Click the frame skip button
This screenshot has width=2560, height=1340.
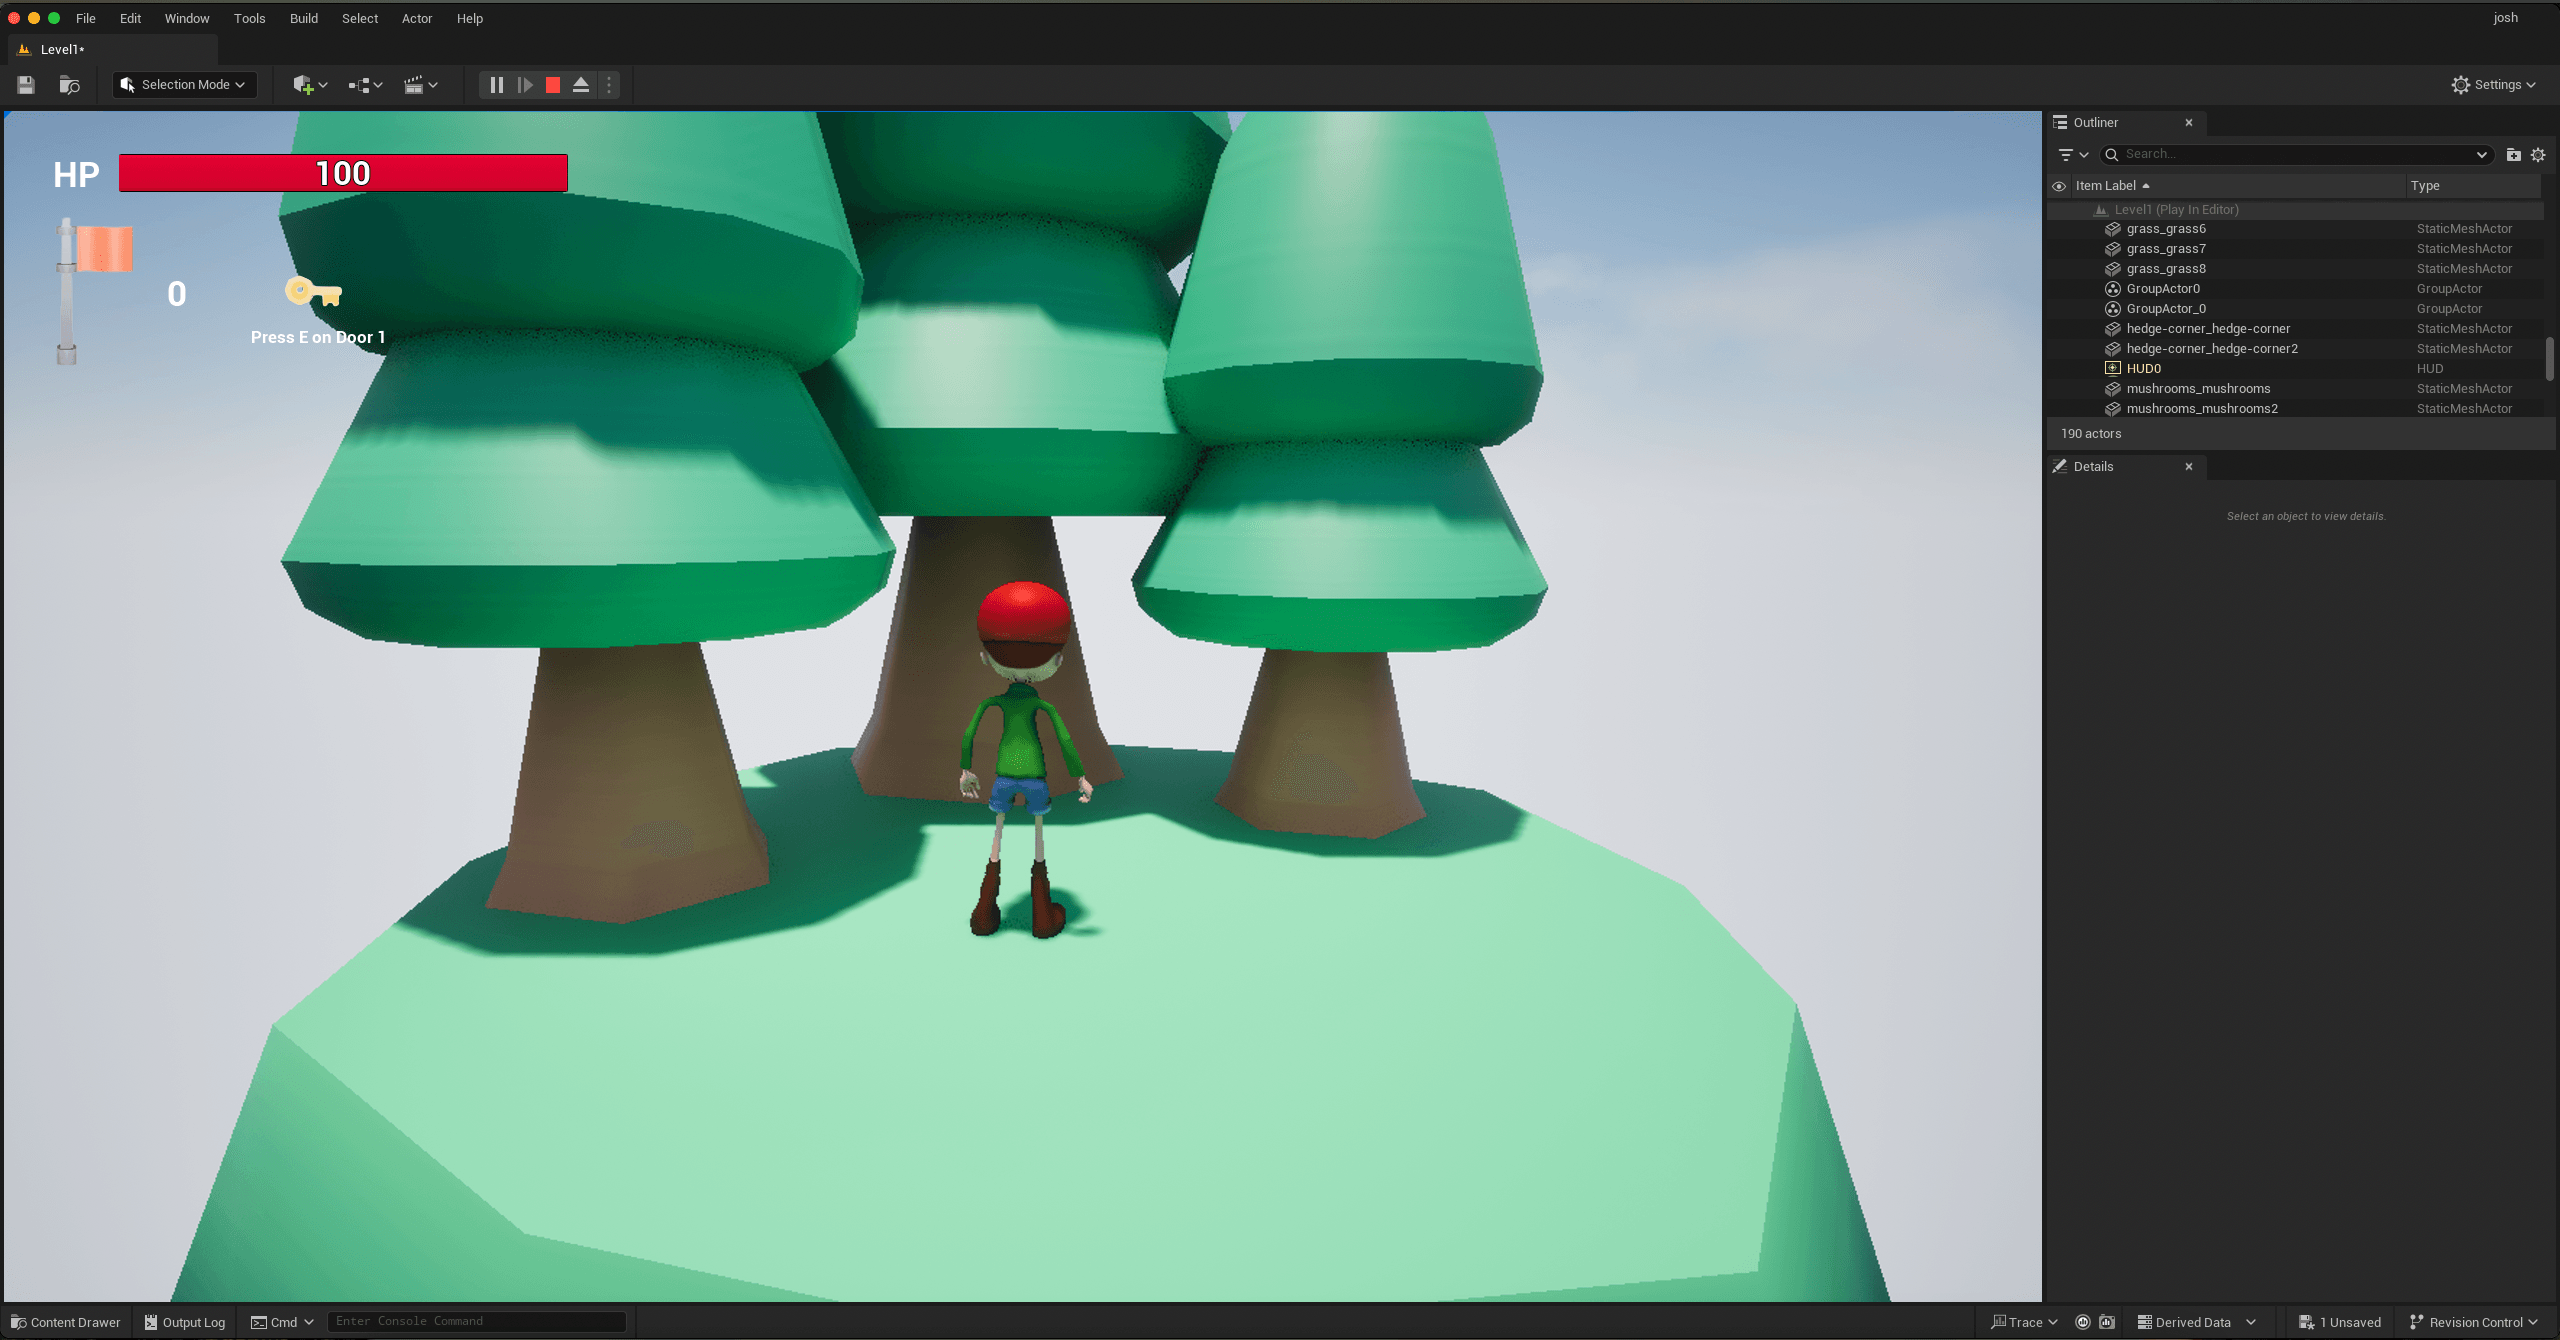pos(524,85)
